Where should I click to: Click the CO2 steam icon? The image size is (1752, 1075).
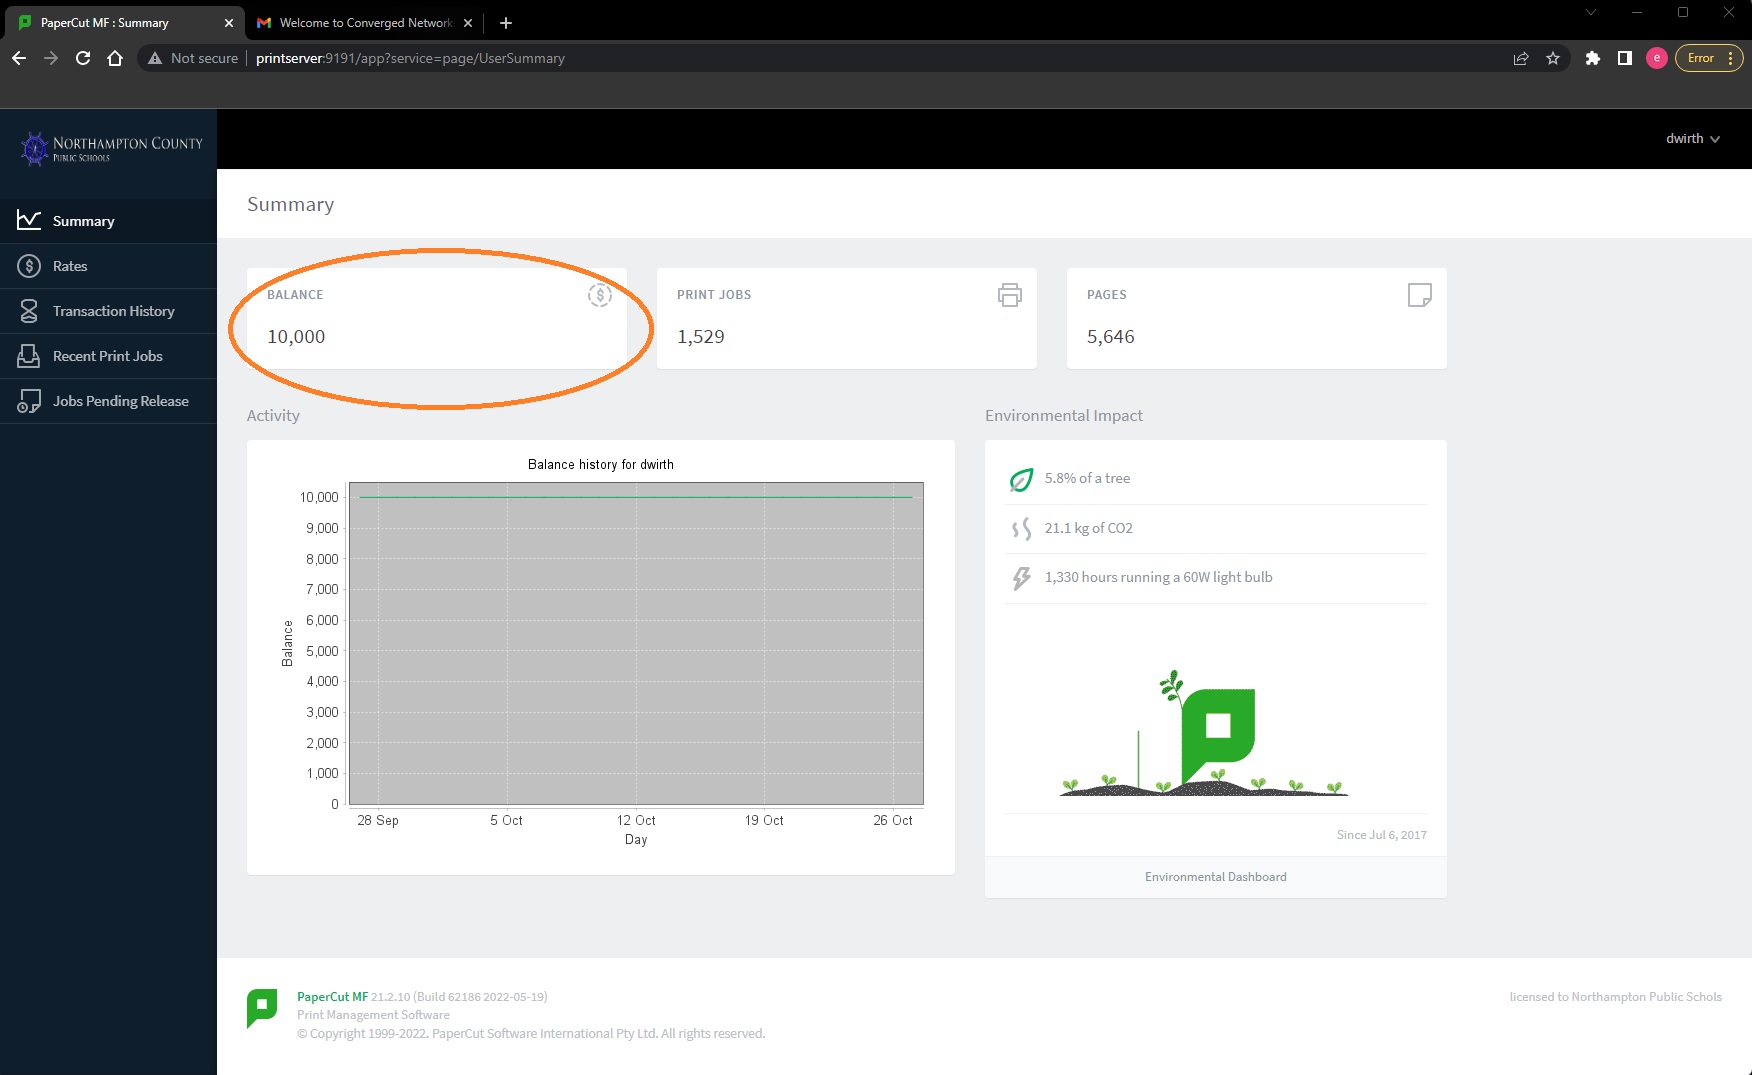click(1021, 529)
